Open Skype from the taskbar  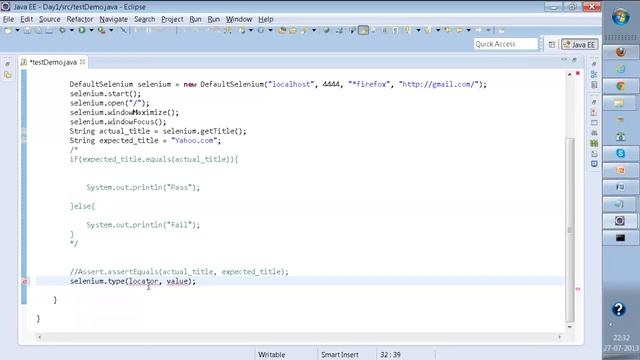(621, 153)
